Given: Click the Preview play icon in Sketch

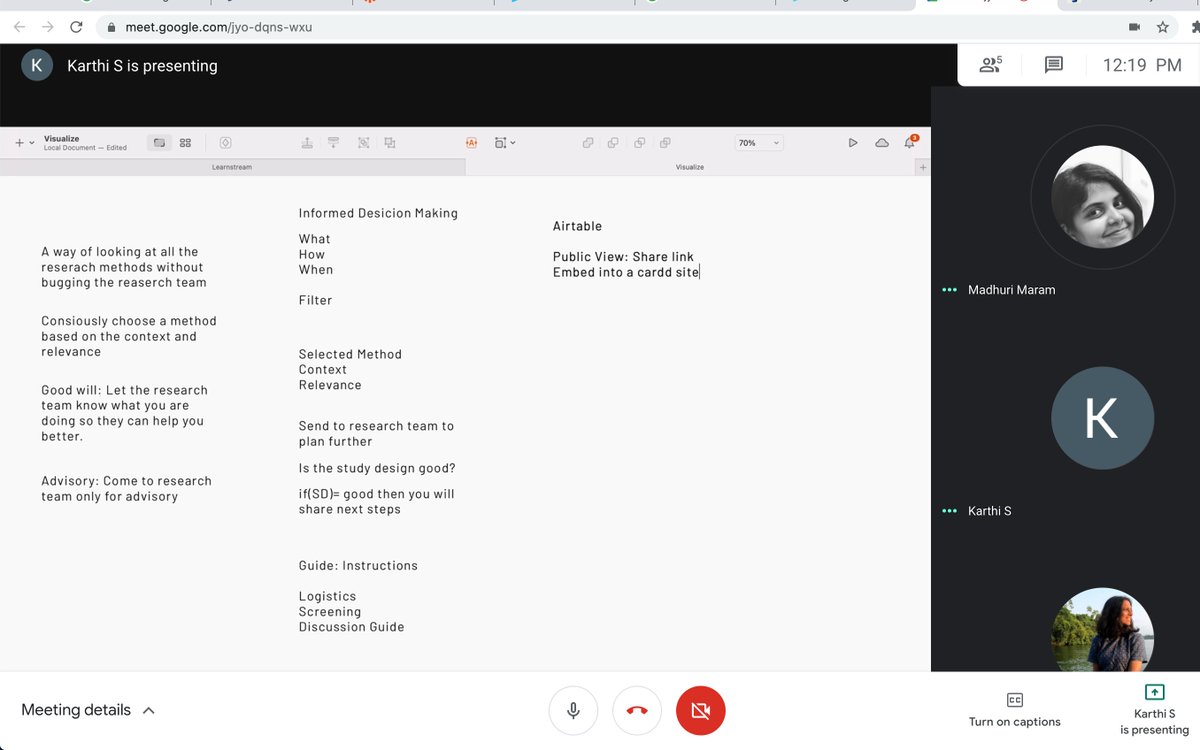Looking at the screenshot, I should (x=853, y=143).
